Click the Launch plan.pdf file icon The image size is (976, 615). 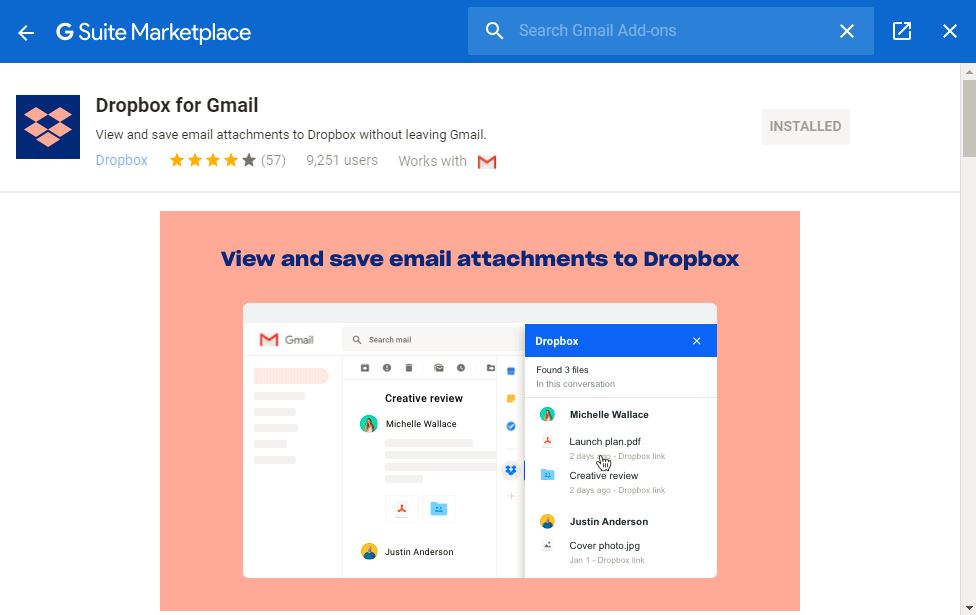click(x=548, y=441)
